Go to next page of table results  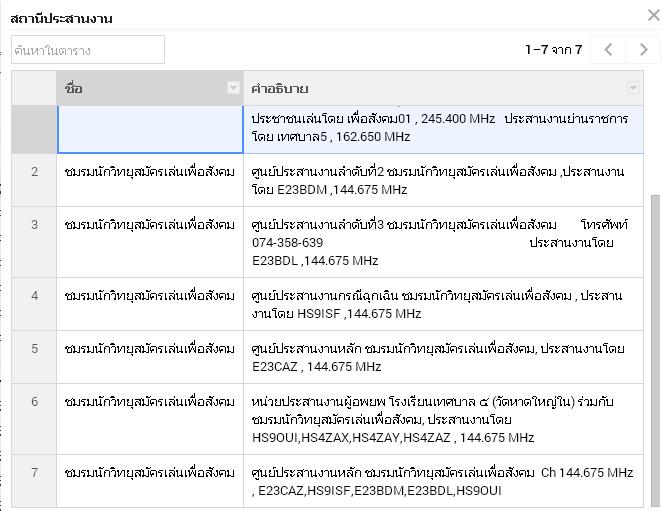coord(643,50)
